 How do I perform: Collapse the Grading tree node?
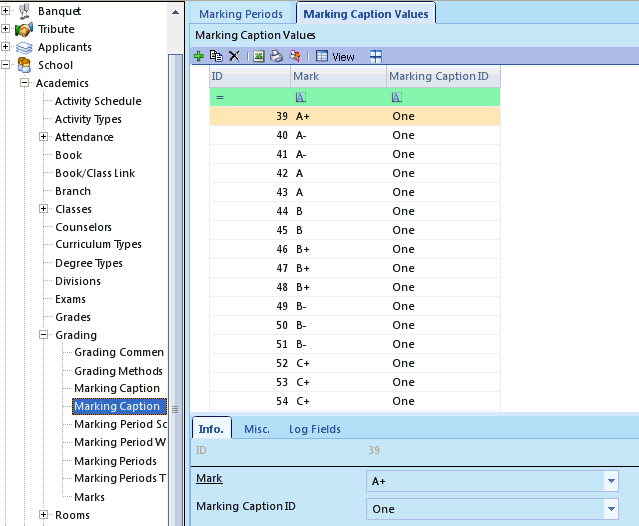point(44,335)
